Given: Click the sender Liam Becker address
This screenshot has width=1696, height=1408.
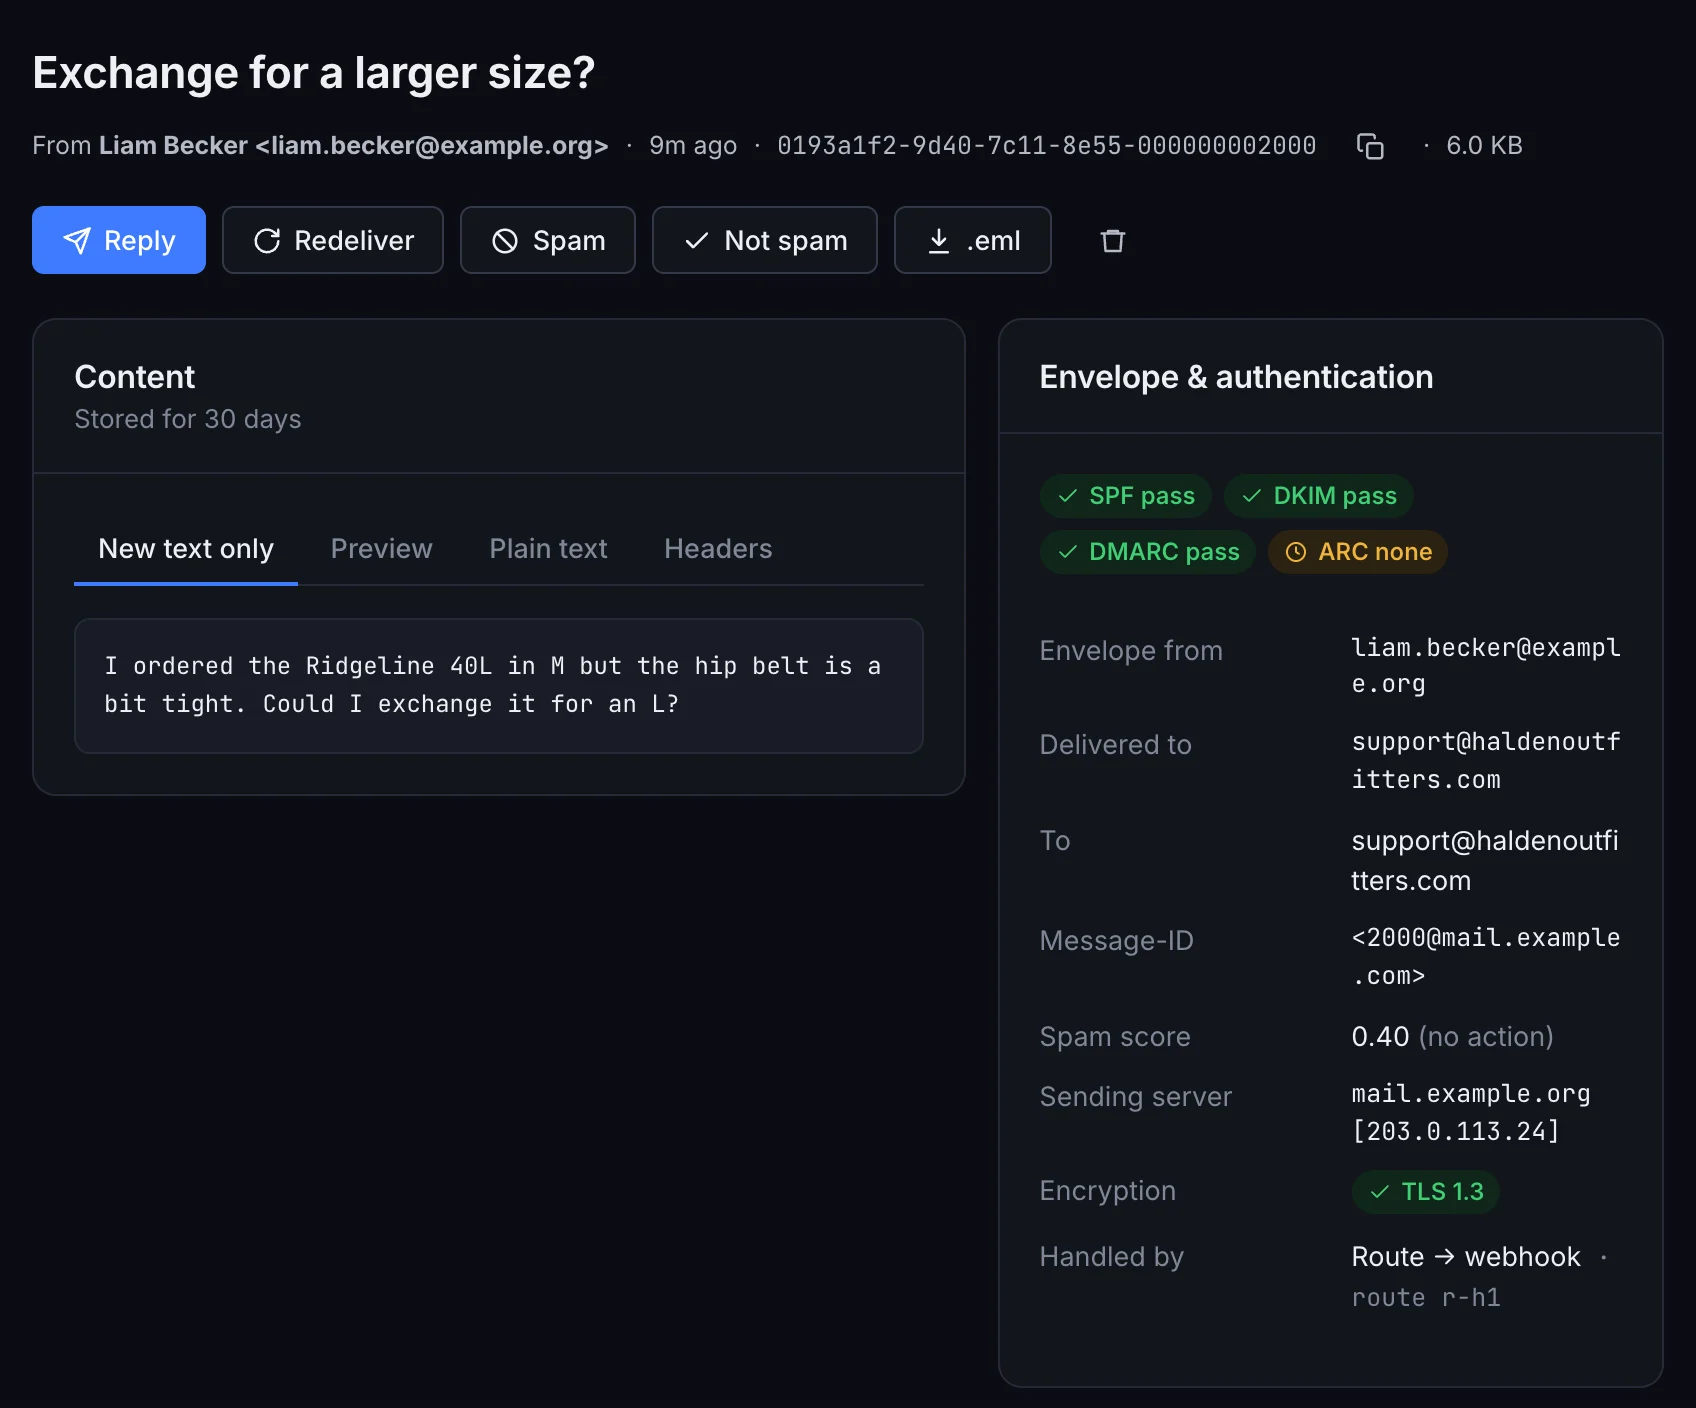Looking at the screenshot, I should pyautogui.click(x=354, y=146).
